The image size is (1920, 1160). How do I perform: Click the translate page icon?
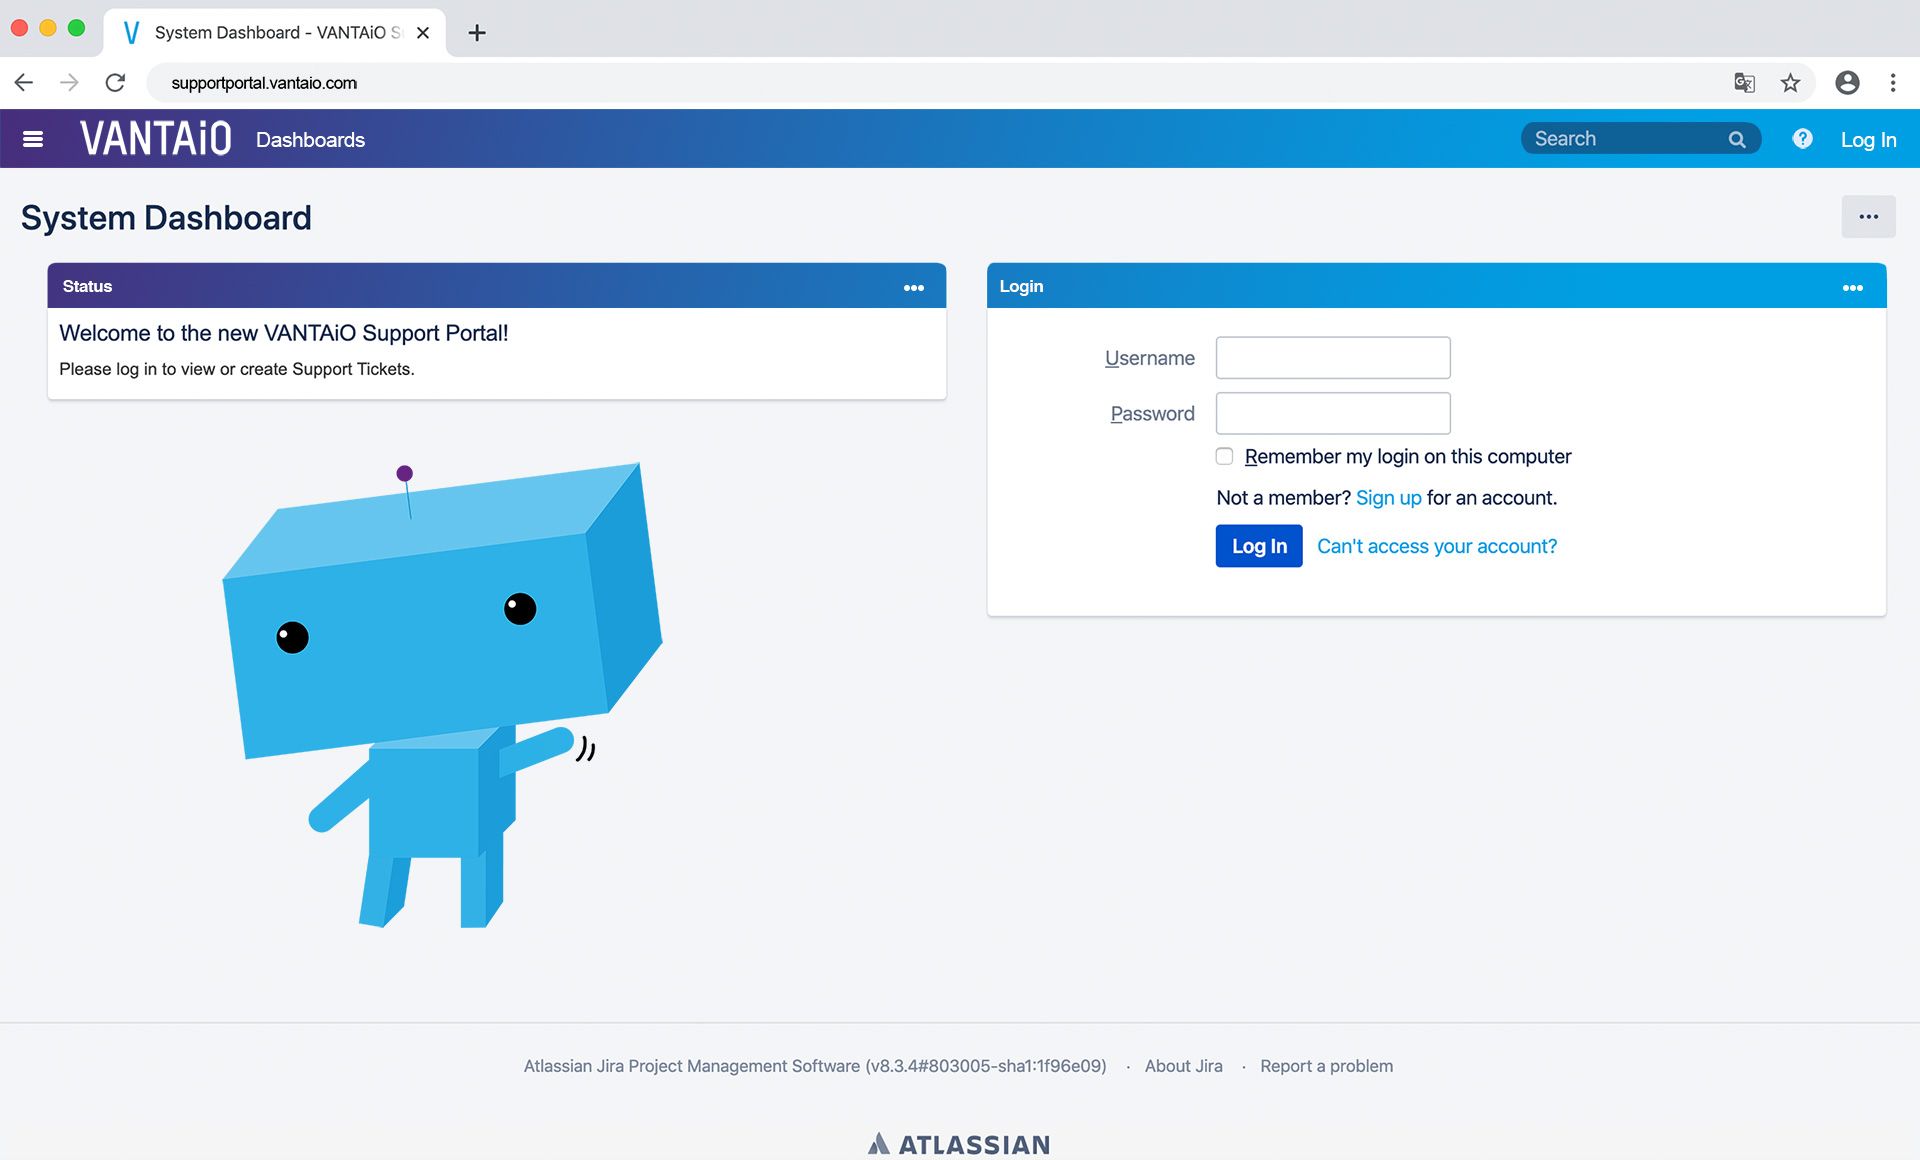point(1744,83)
